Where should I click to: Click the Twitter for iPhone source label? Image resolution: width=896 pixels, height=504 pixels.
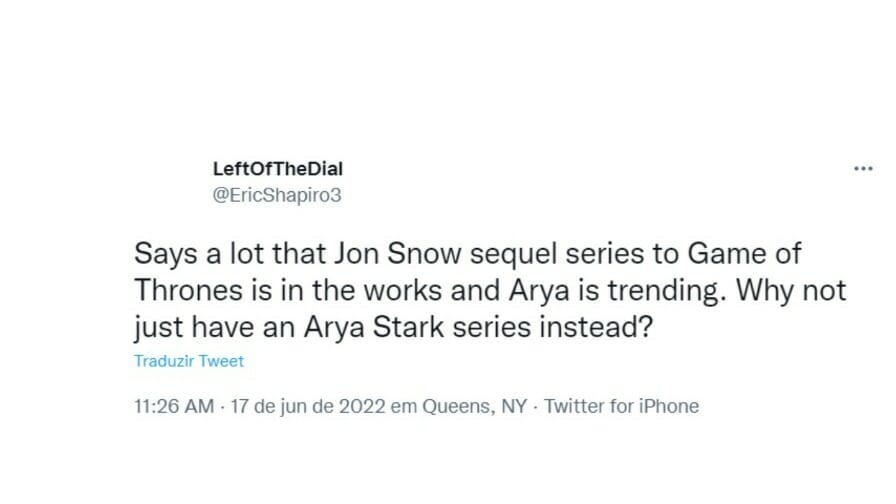[x=621, y=406]
